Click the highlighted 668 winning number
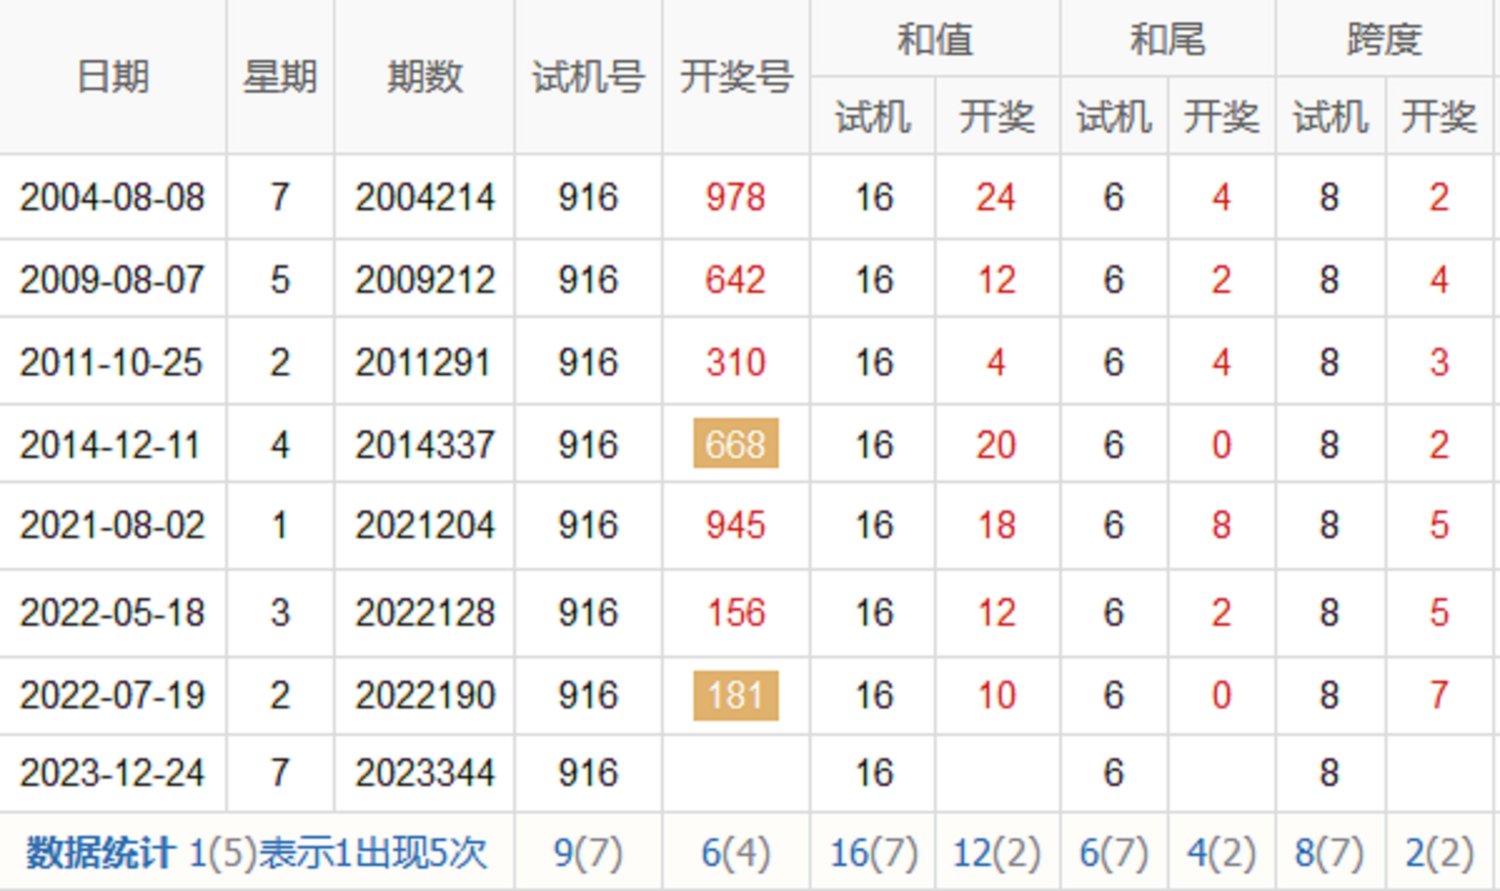This screenshot has height=891, width=1500. pos(736,444)
